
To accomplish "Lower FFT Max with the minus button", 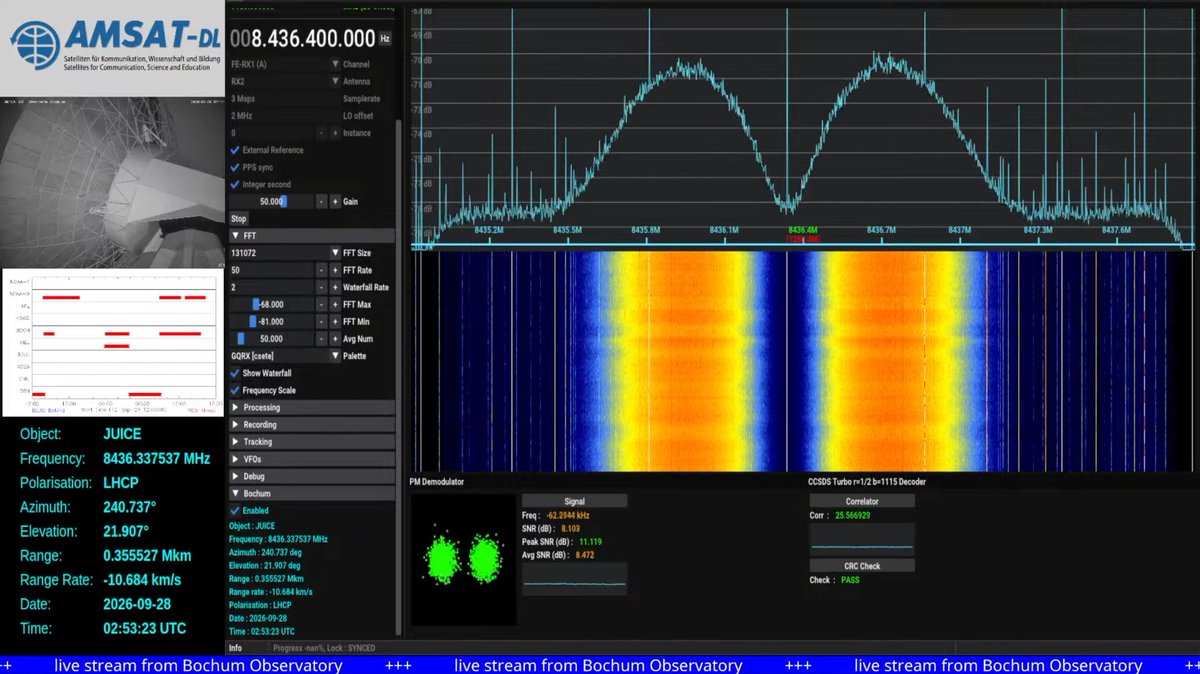I will (x=321, y=304).
